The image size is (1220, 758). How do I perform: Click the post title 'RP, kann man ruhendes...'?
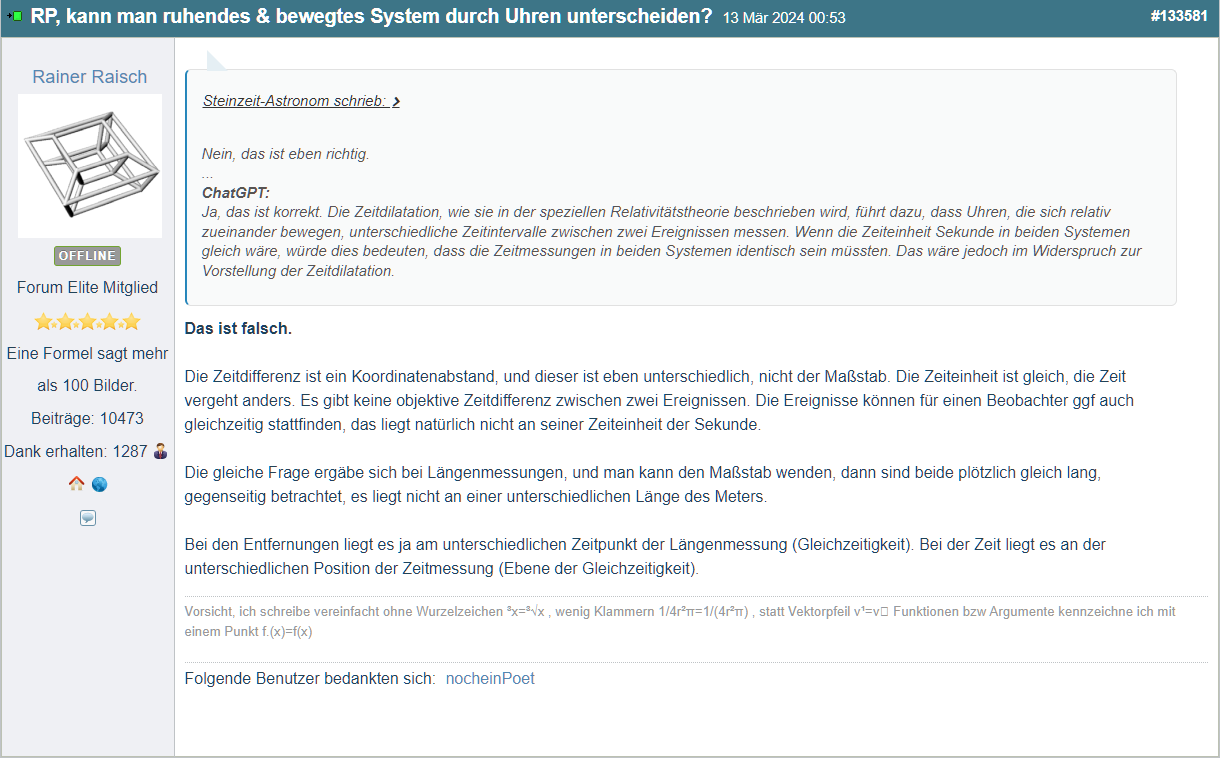click(371, 17)
